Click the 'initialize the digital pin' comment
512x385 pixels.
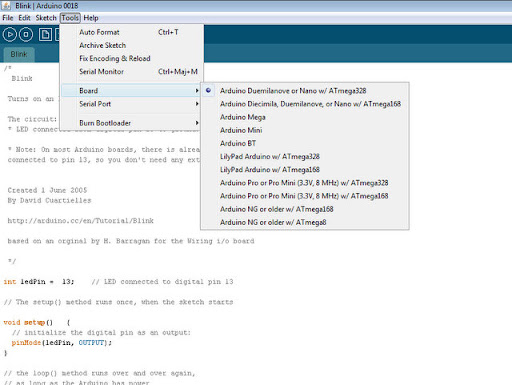click(101, 332)
